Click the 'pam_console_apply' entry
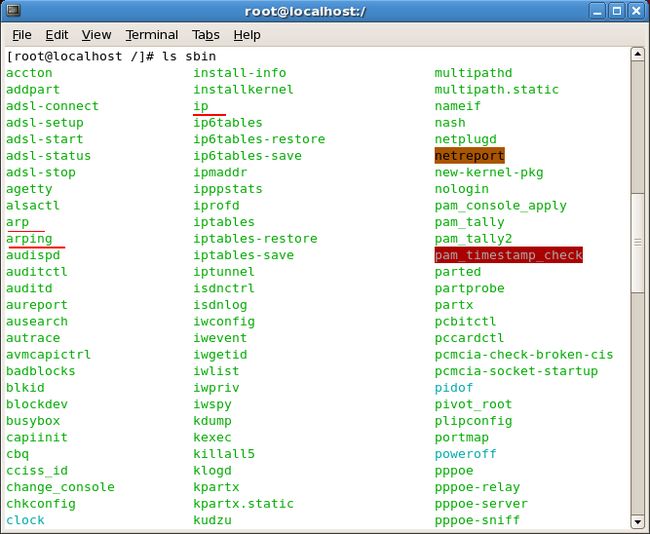650x534 pixels. pos(500,206)
